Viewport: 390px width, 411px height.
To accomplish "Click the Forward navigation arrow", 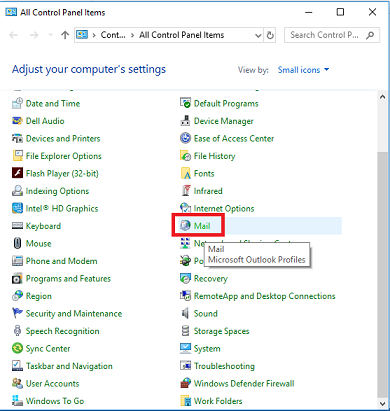I will (34, 35).
